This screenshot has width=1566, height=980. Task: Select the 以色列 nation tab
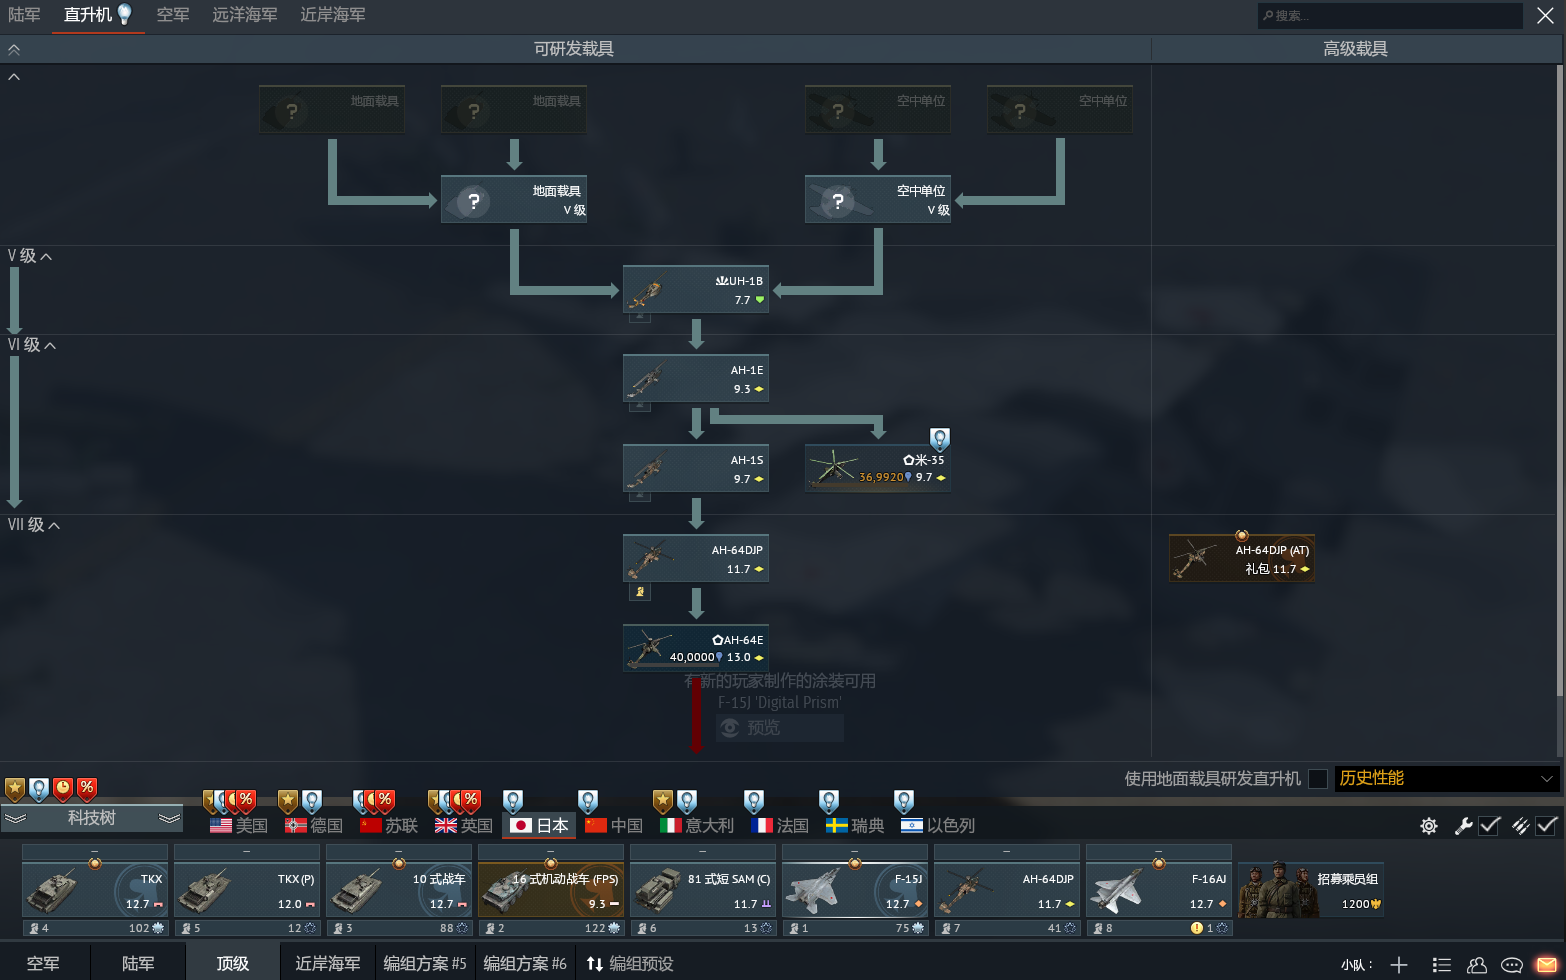tap(938, 825)
